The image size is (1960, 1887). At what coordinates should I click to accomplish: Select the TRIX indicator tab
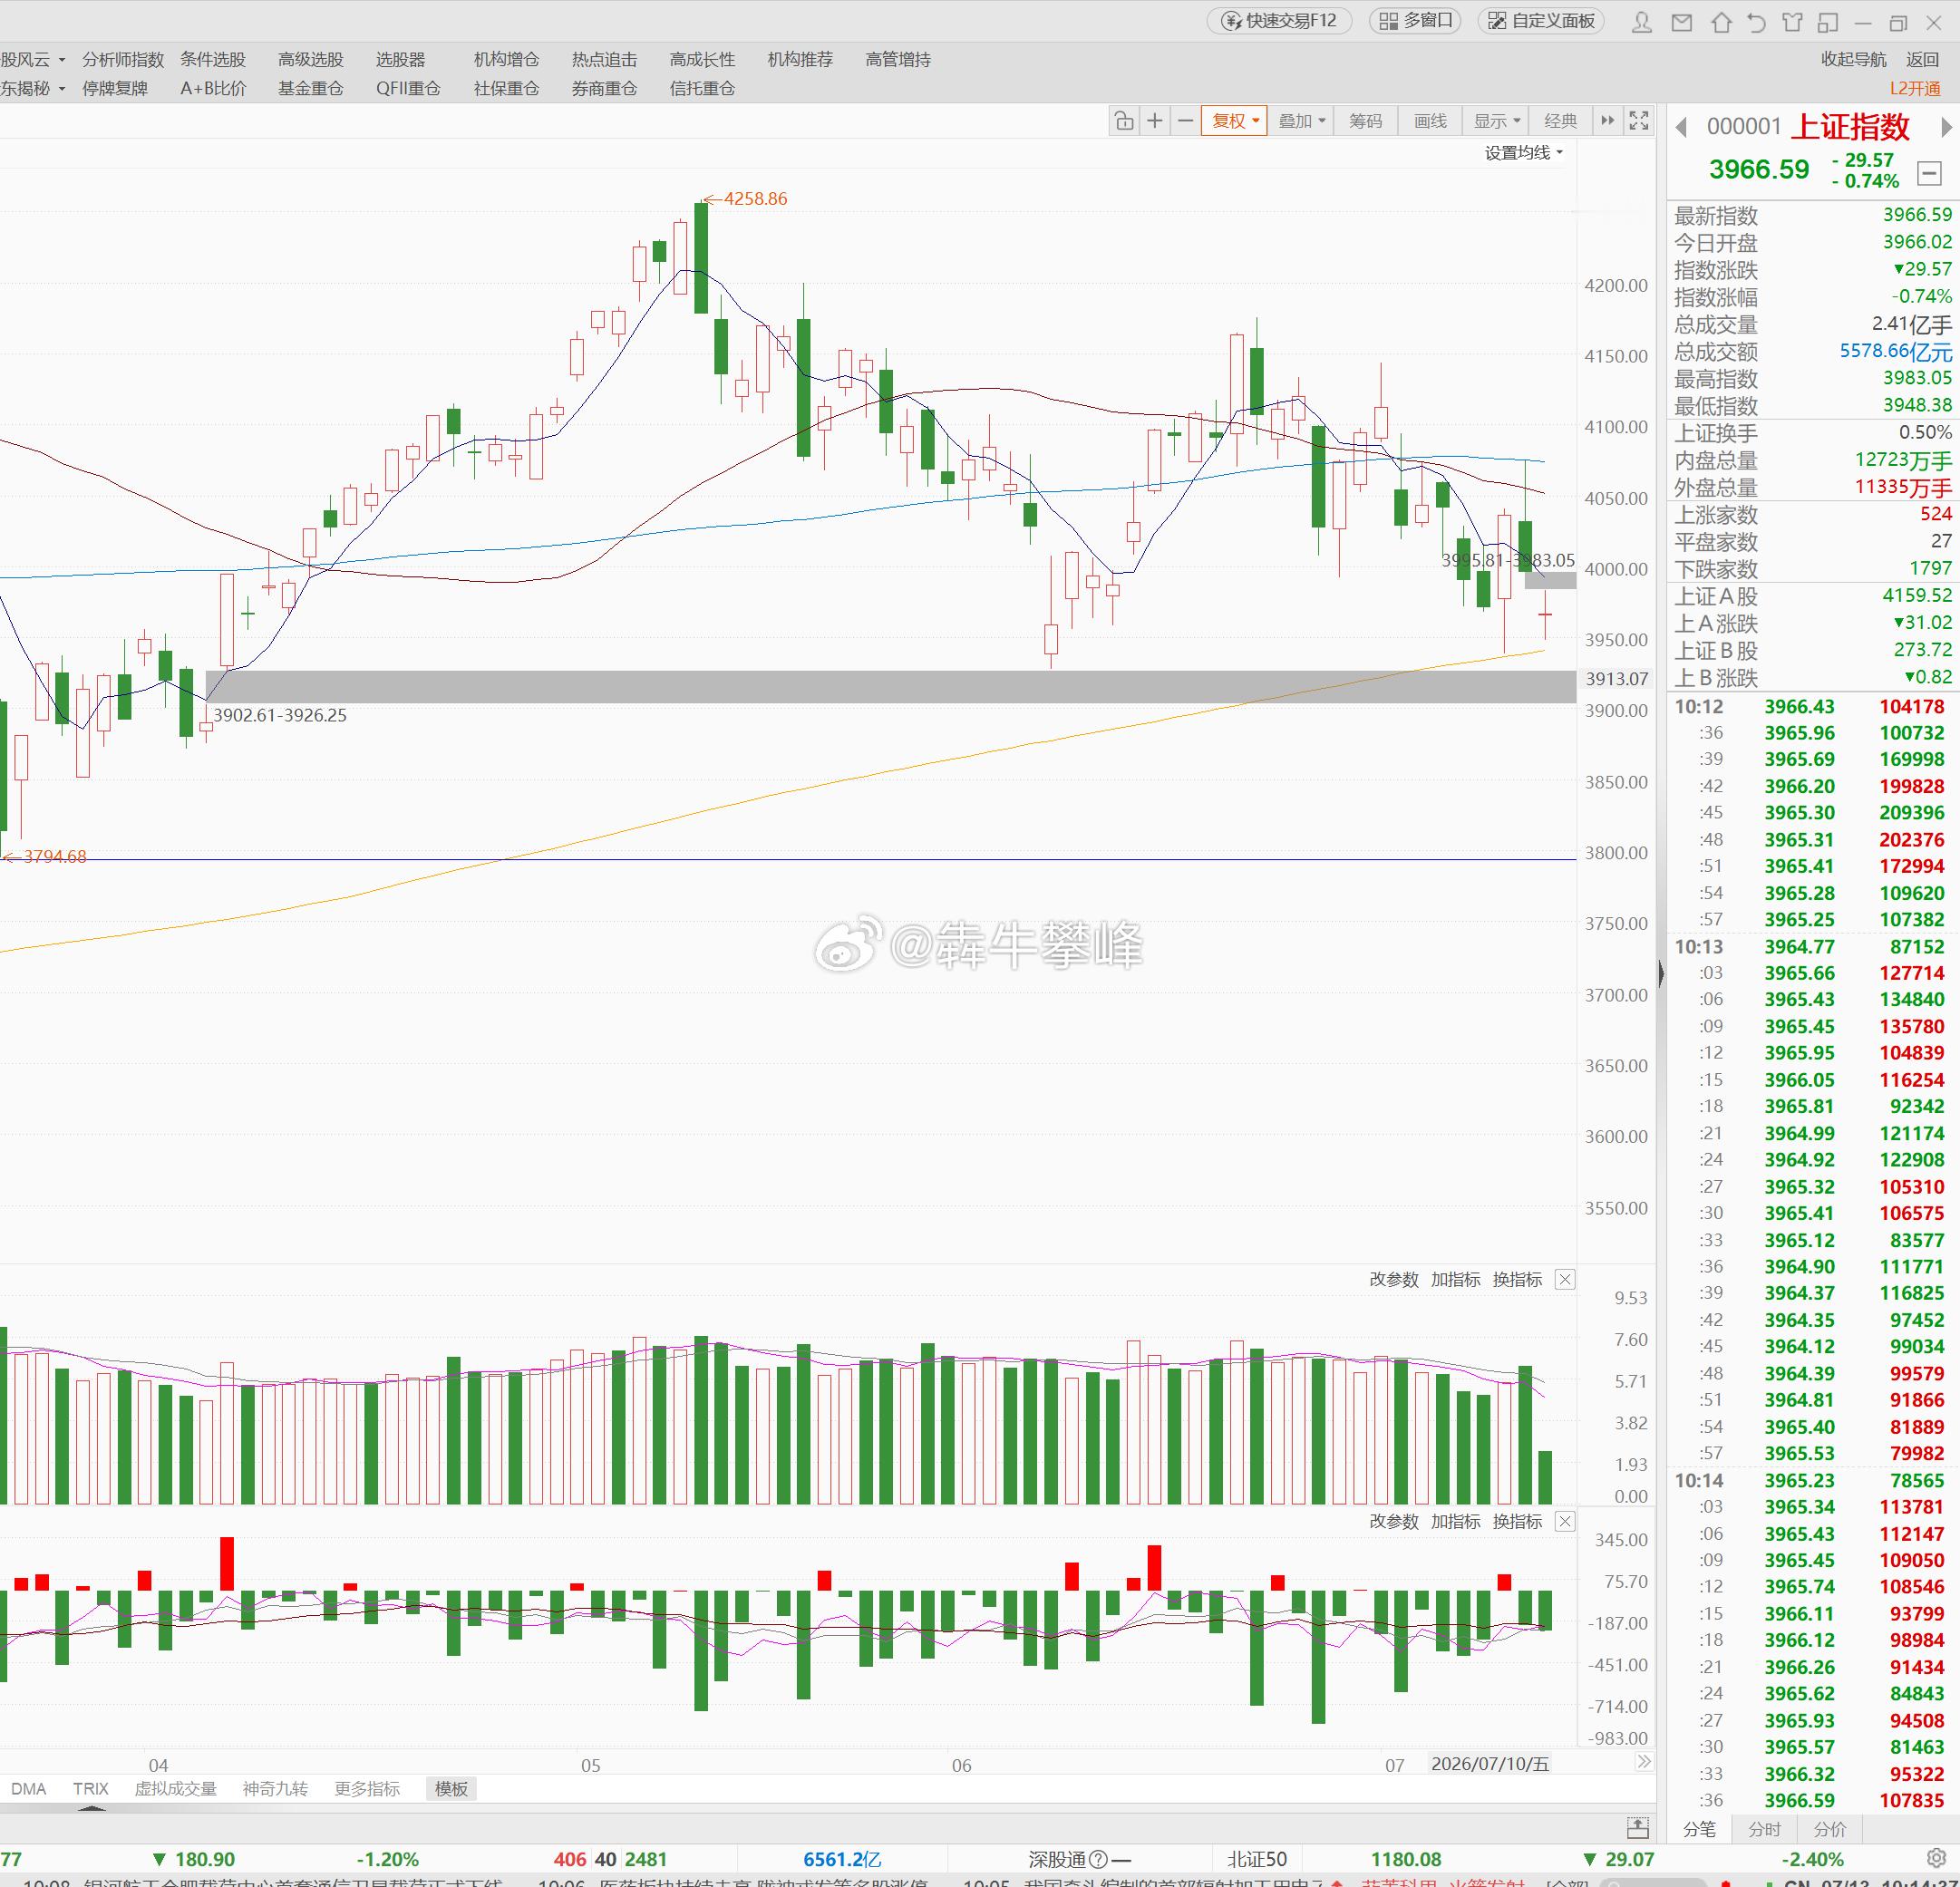[x=90, y=1788]
